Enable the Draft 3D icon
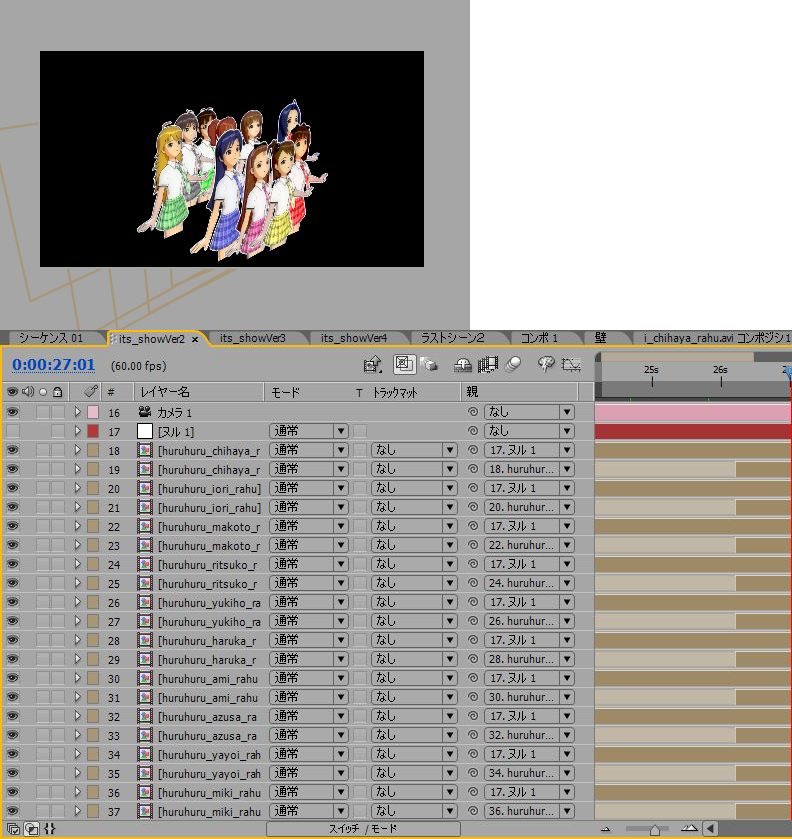 (428, 365)
